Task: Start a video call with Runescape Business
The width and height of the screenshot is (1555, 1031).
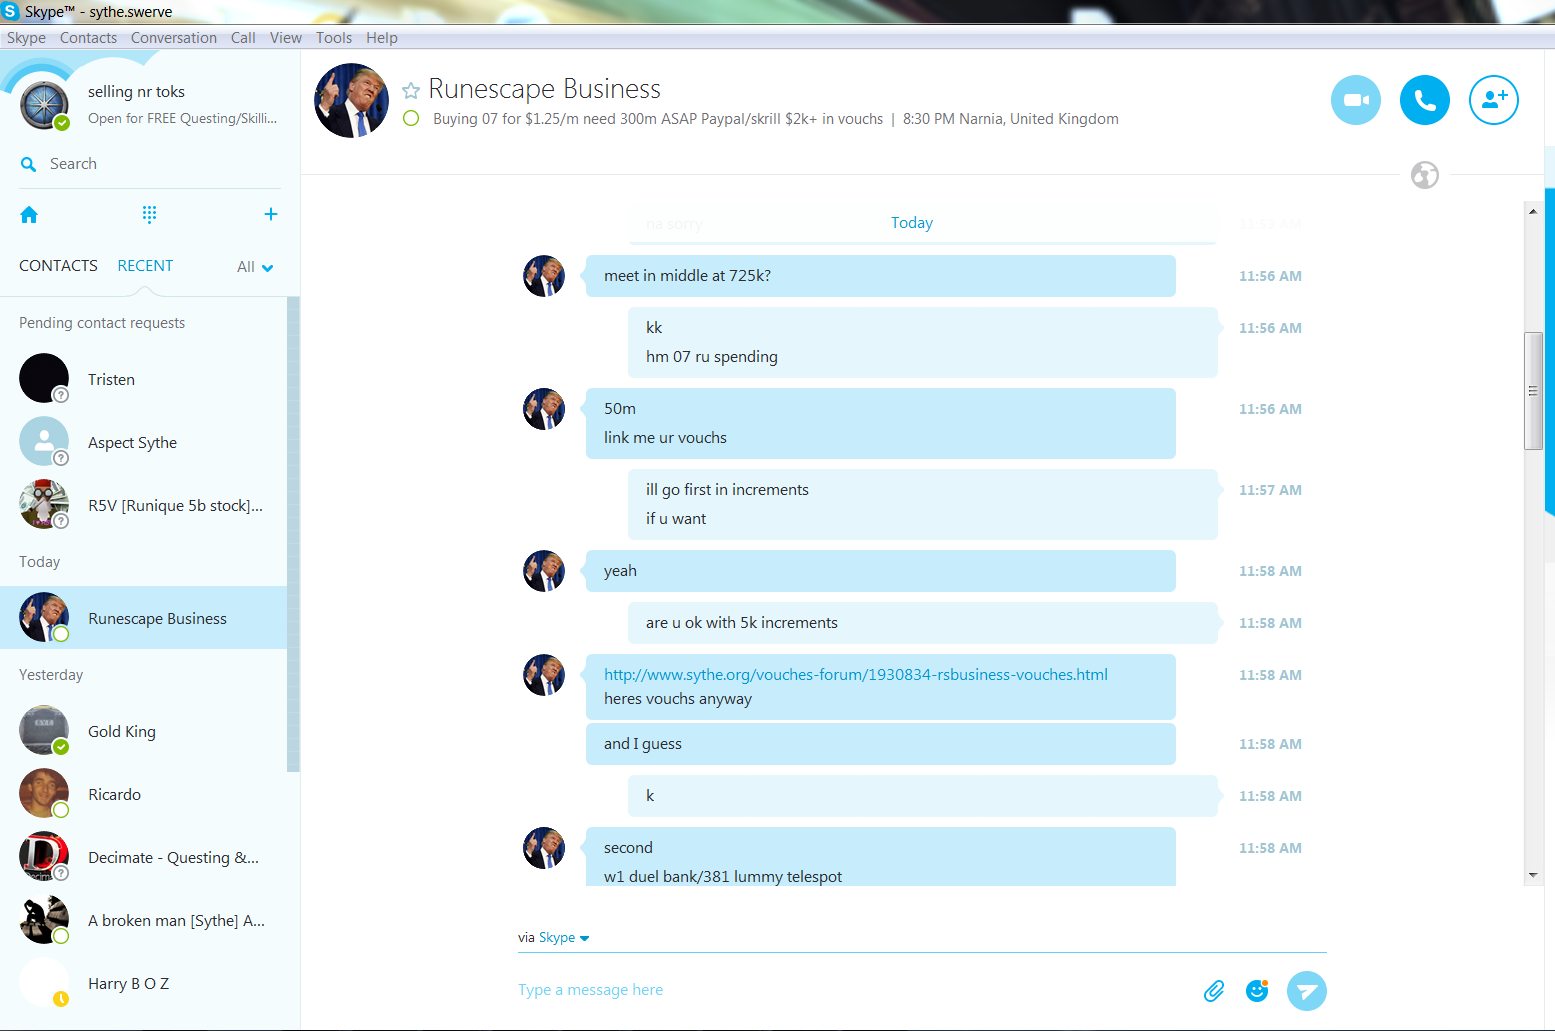Action: (1356, 100)
